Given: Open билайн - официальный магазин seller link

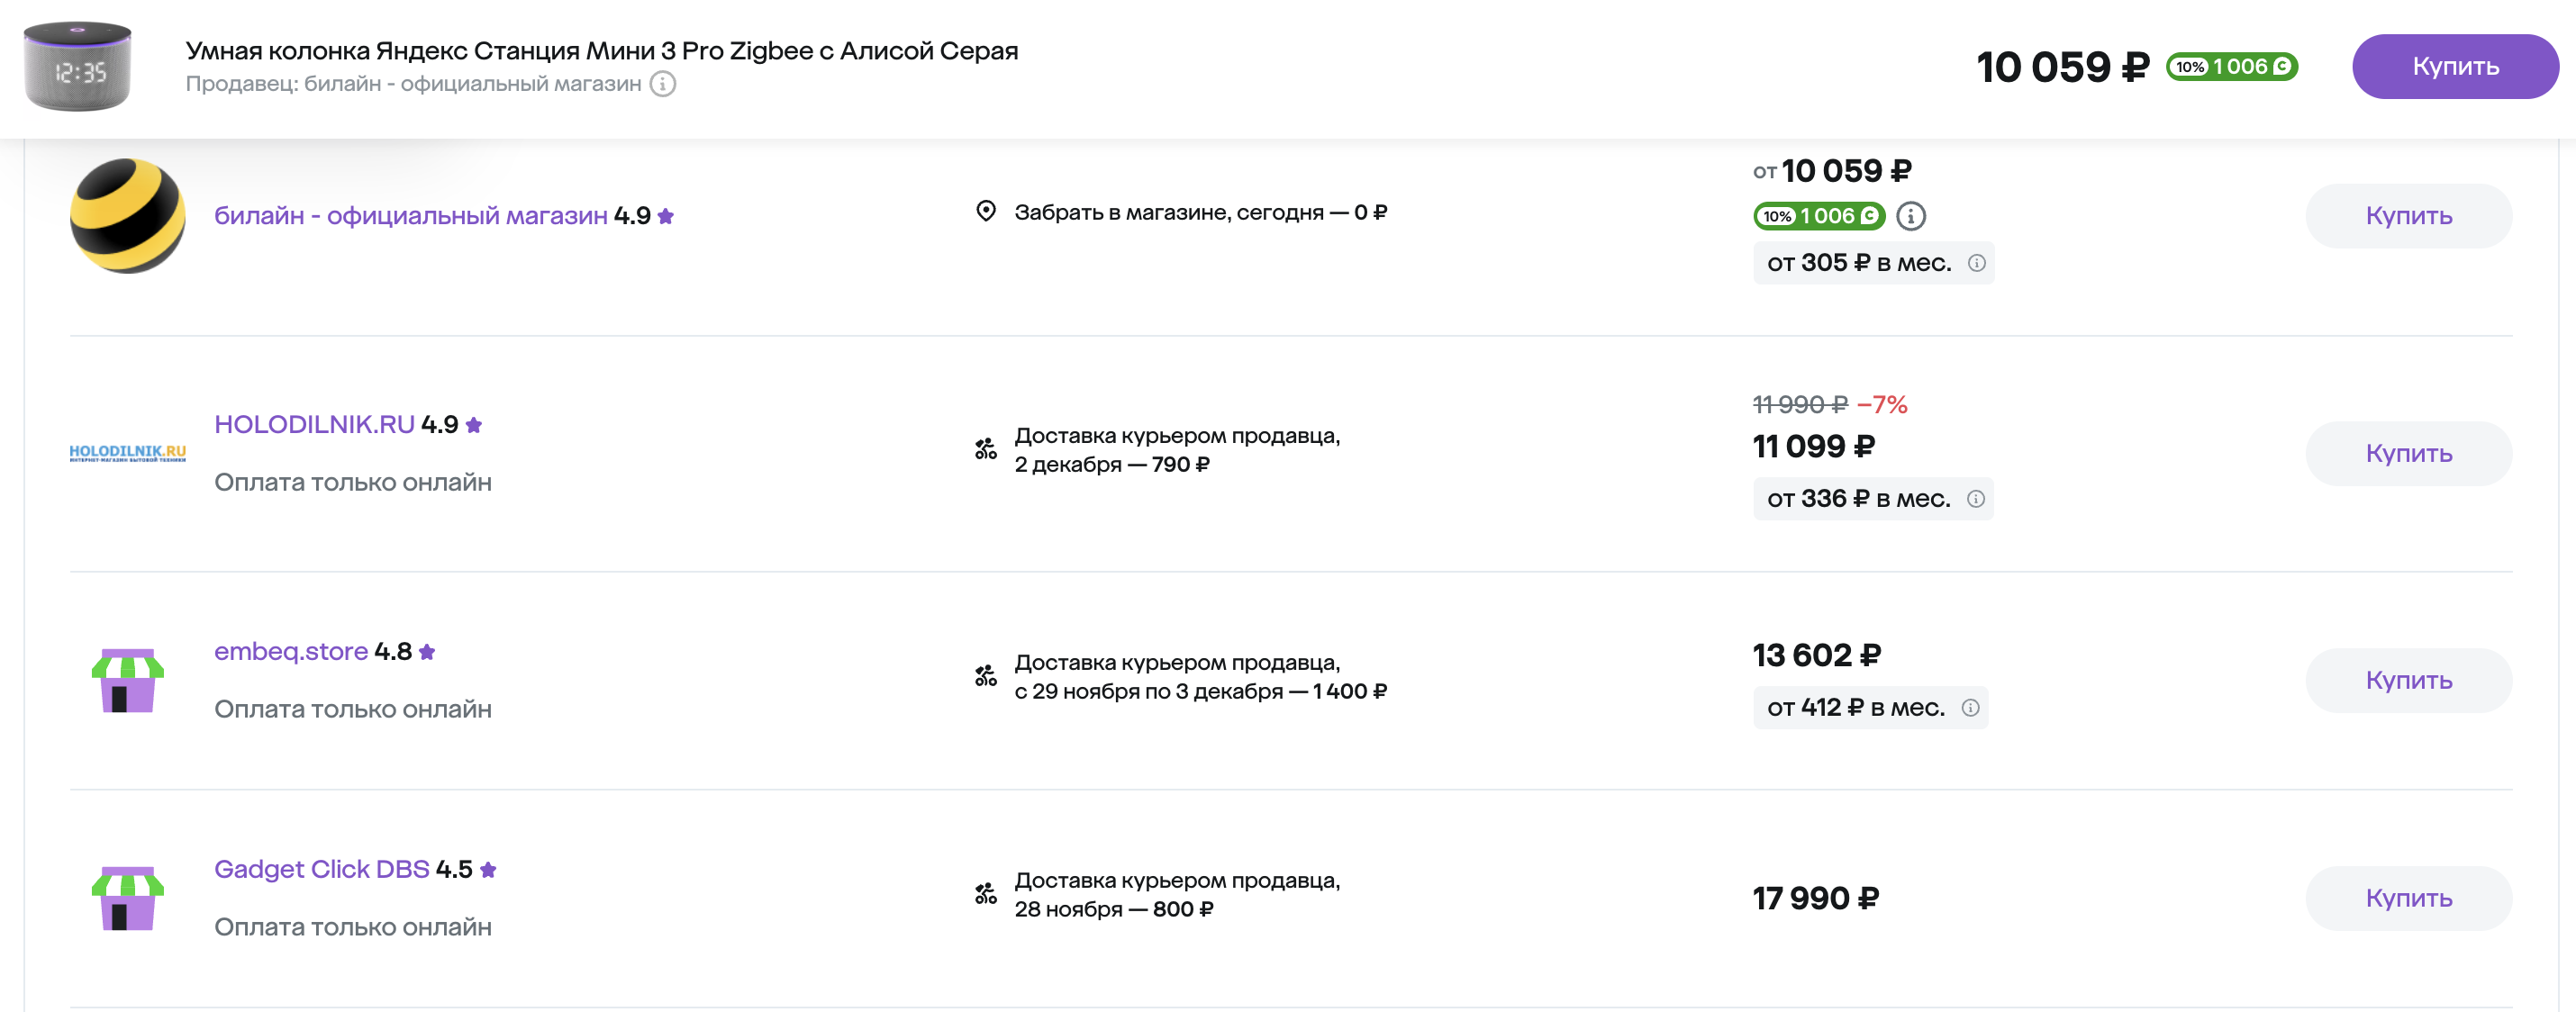Looking at the screenshot, I should (x=410, y=216).
